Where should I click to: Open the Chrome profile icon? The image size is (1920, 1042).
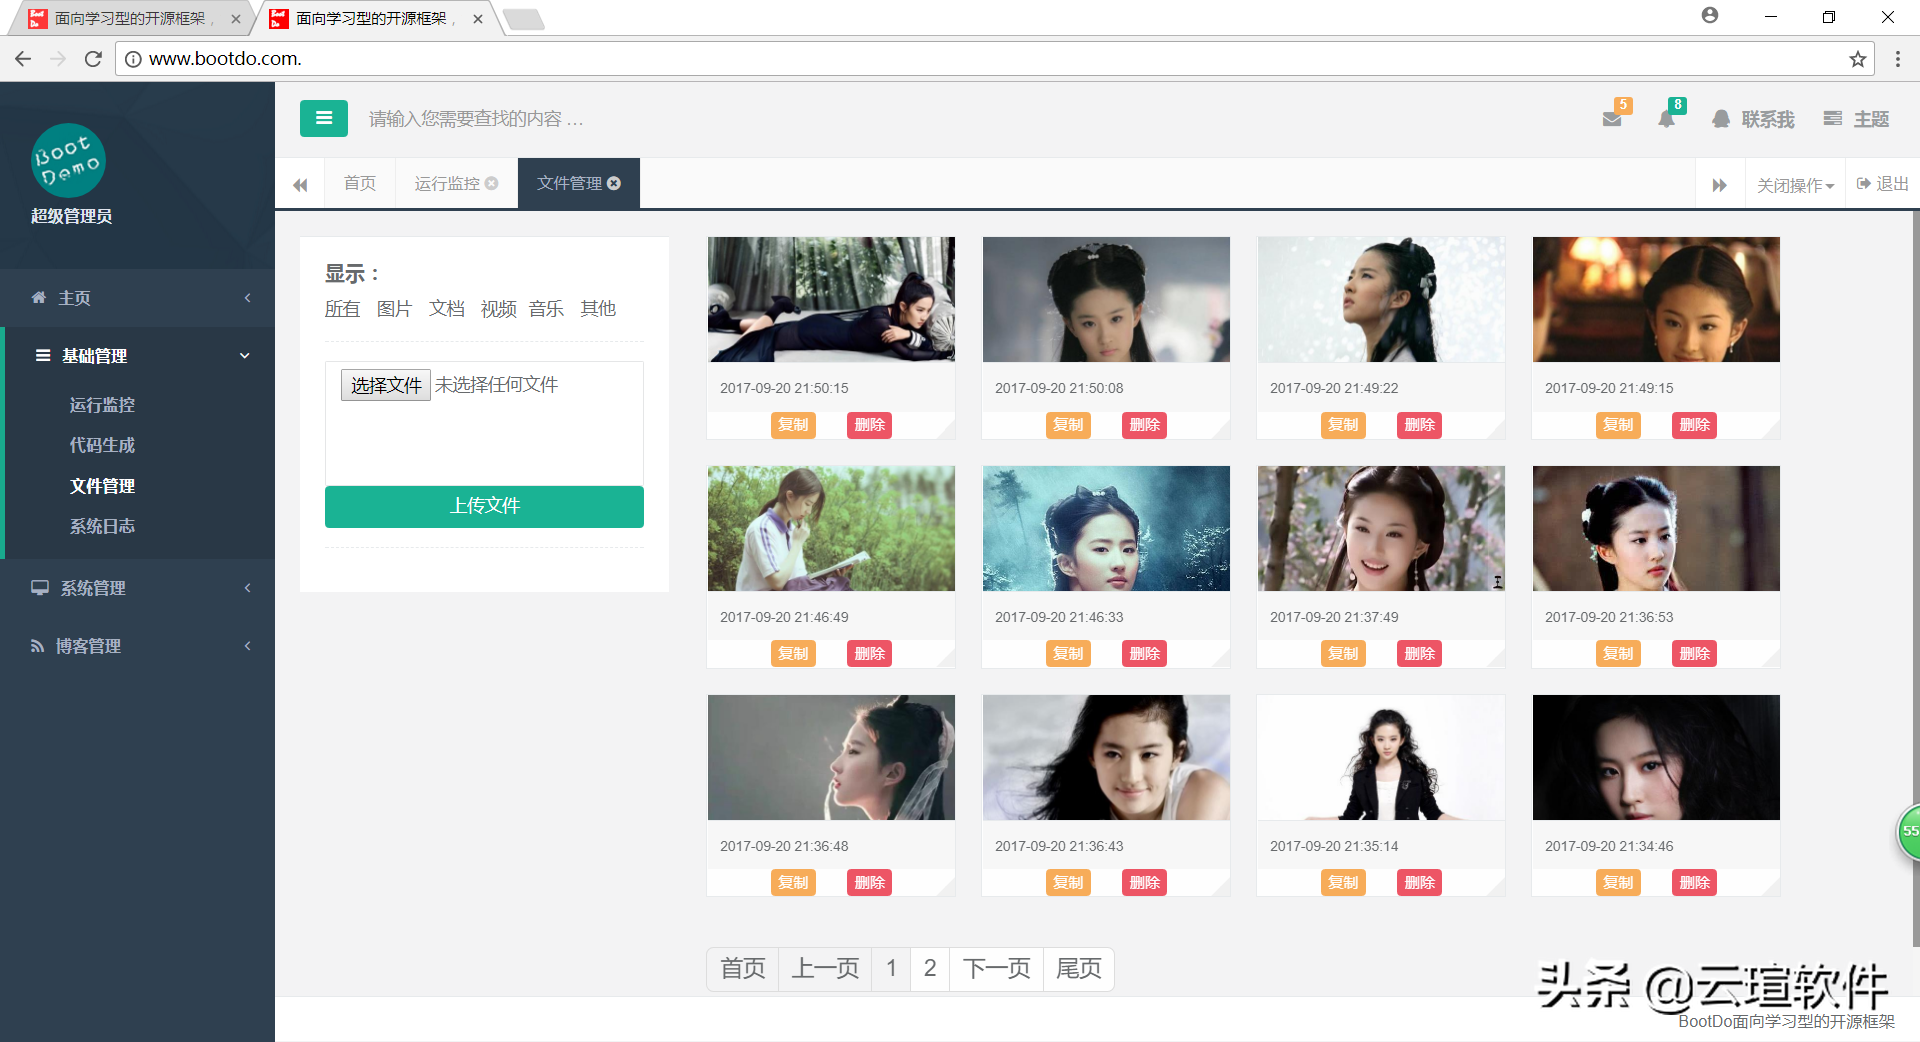pos(1710,16)
